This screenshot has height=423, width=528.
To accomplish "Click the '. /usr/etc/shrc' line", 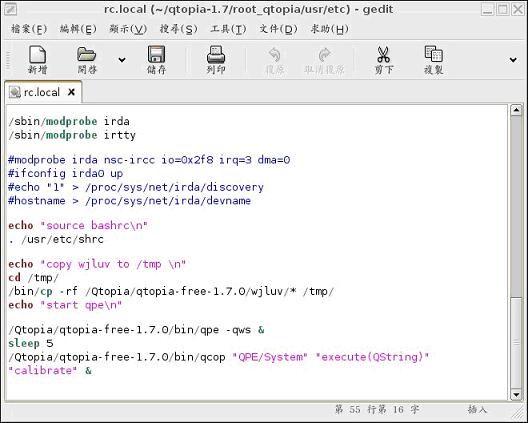I will point(56,239).
